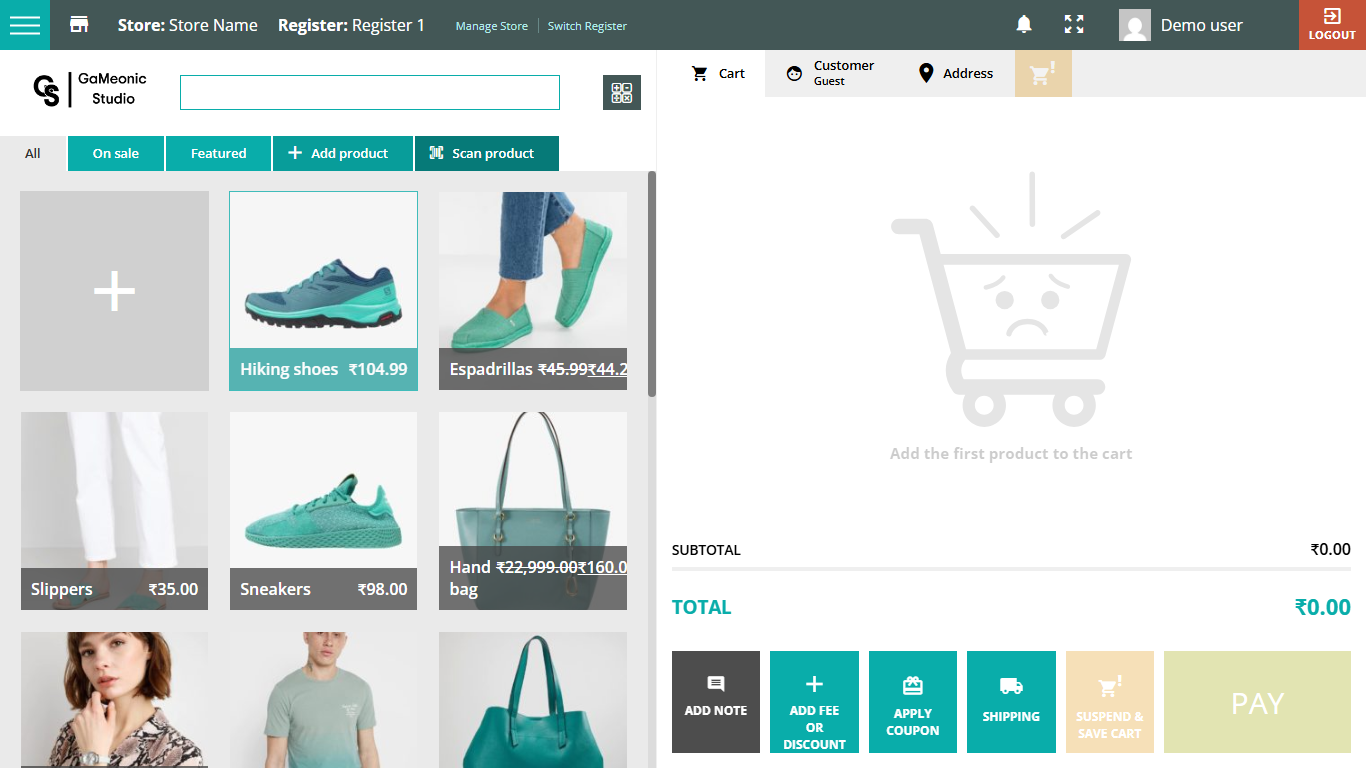Click the empty tile plus icon
The image size is (1366, 768).
point(114,291)
